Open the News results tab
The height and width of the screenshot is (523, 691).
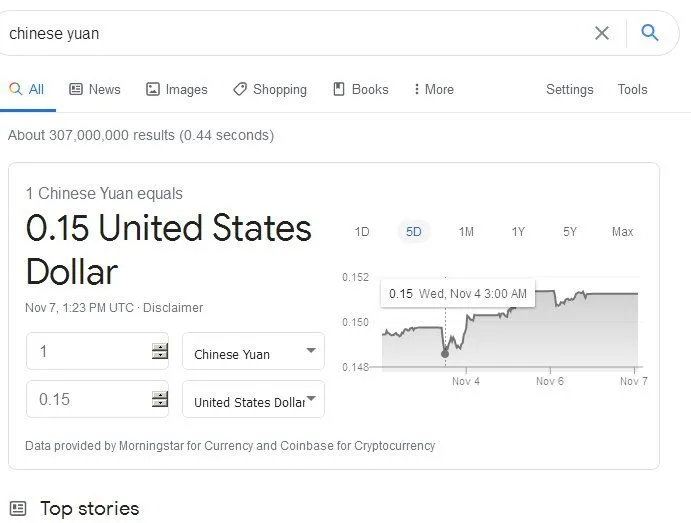tap(95, 89)
